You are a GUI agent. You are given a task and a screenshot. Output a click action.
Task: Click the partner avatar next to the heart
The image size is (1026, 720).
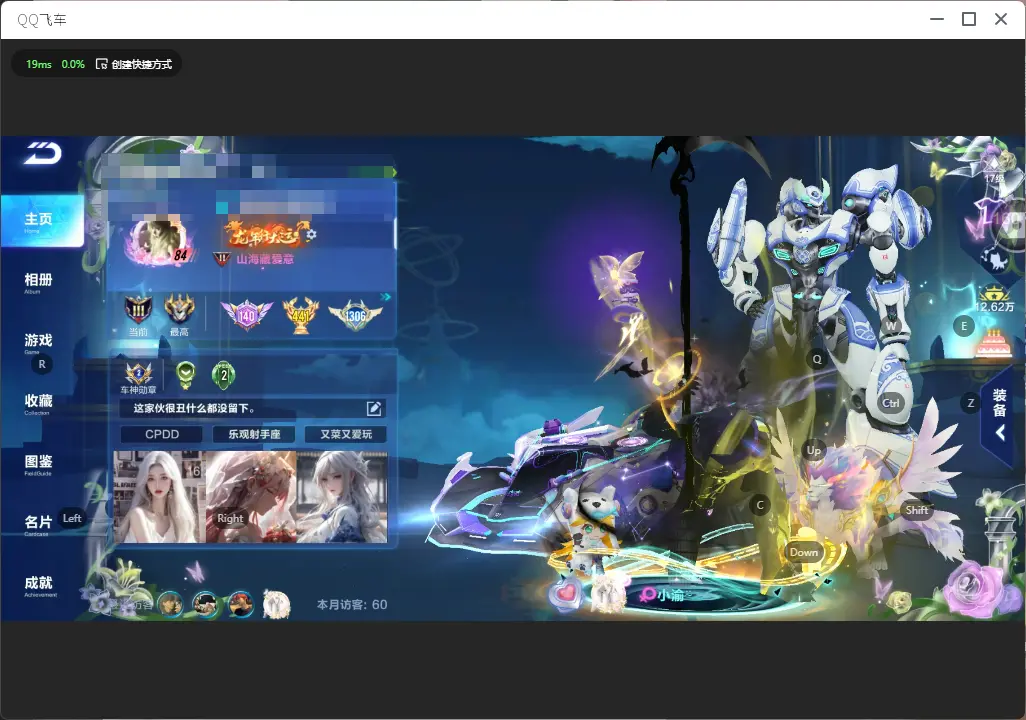click(609, 595)
